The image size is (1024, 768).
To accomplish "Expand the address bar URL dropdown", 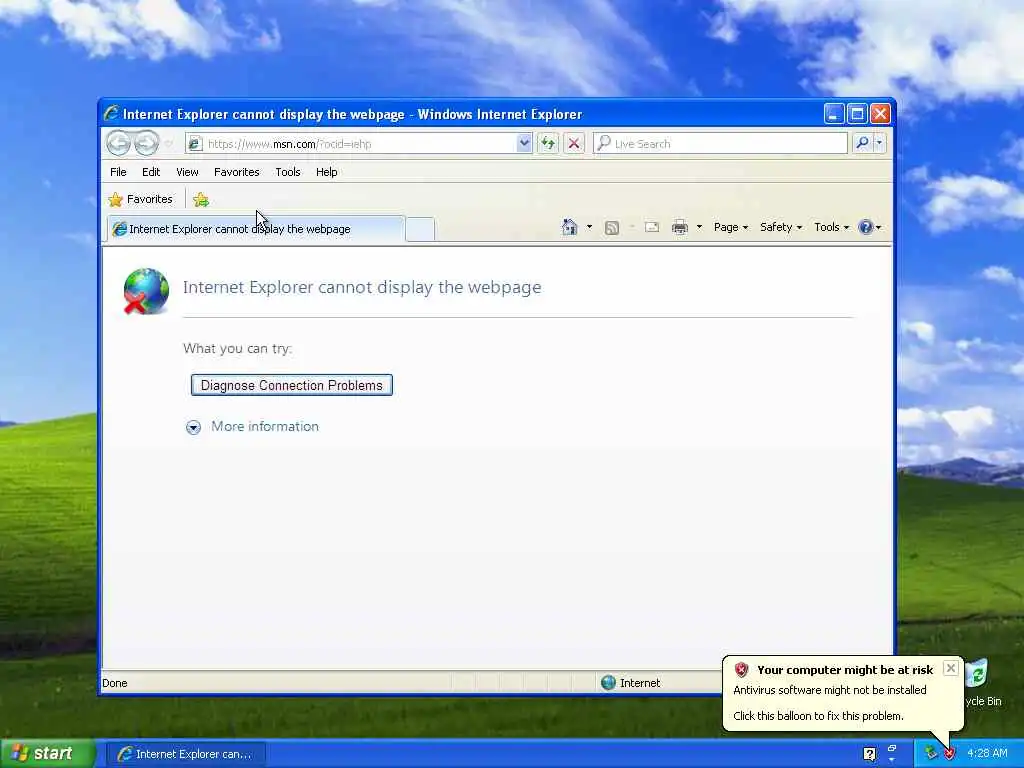I will [524, 143].
